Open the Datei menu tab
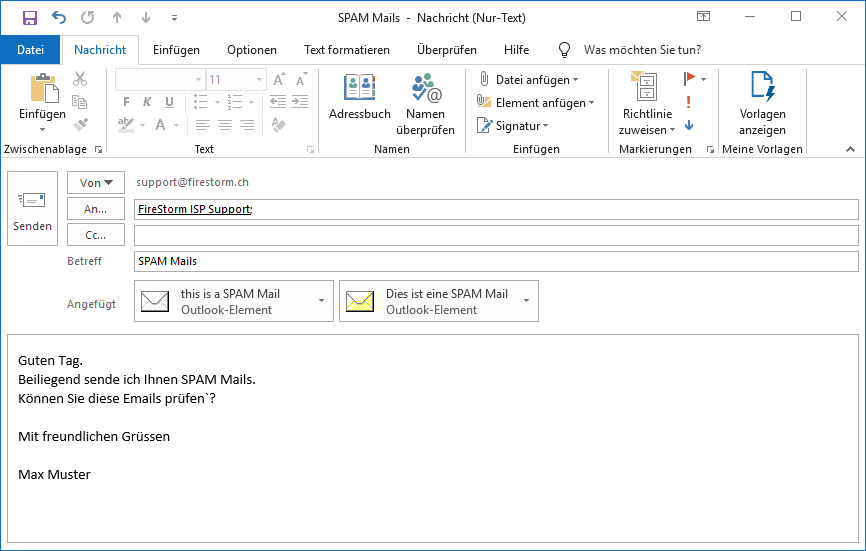The height and width of the screenshot is (551, 866). point(30,50)
